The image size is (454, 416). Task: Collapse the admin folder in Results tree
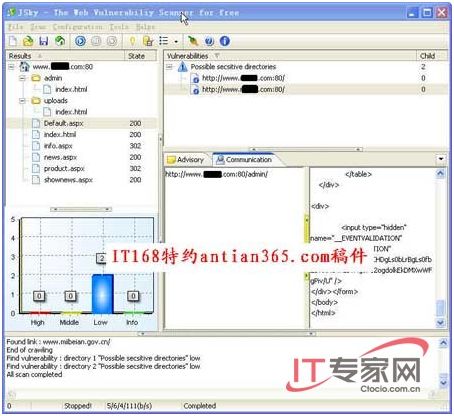(x=22, y=78)
